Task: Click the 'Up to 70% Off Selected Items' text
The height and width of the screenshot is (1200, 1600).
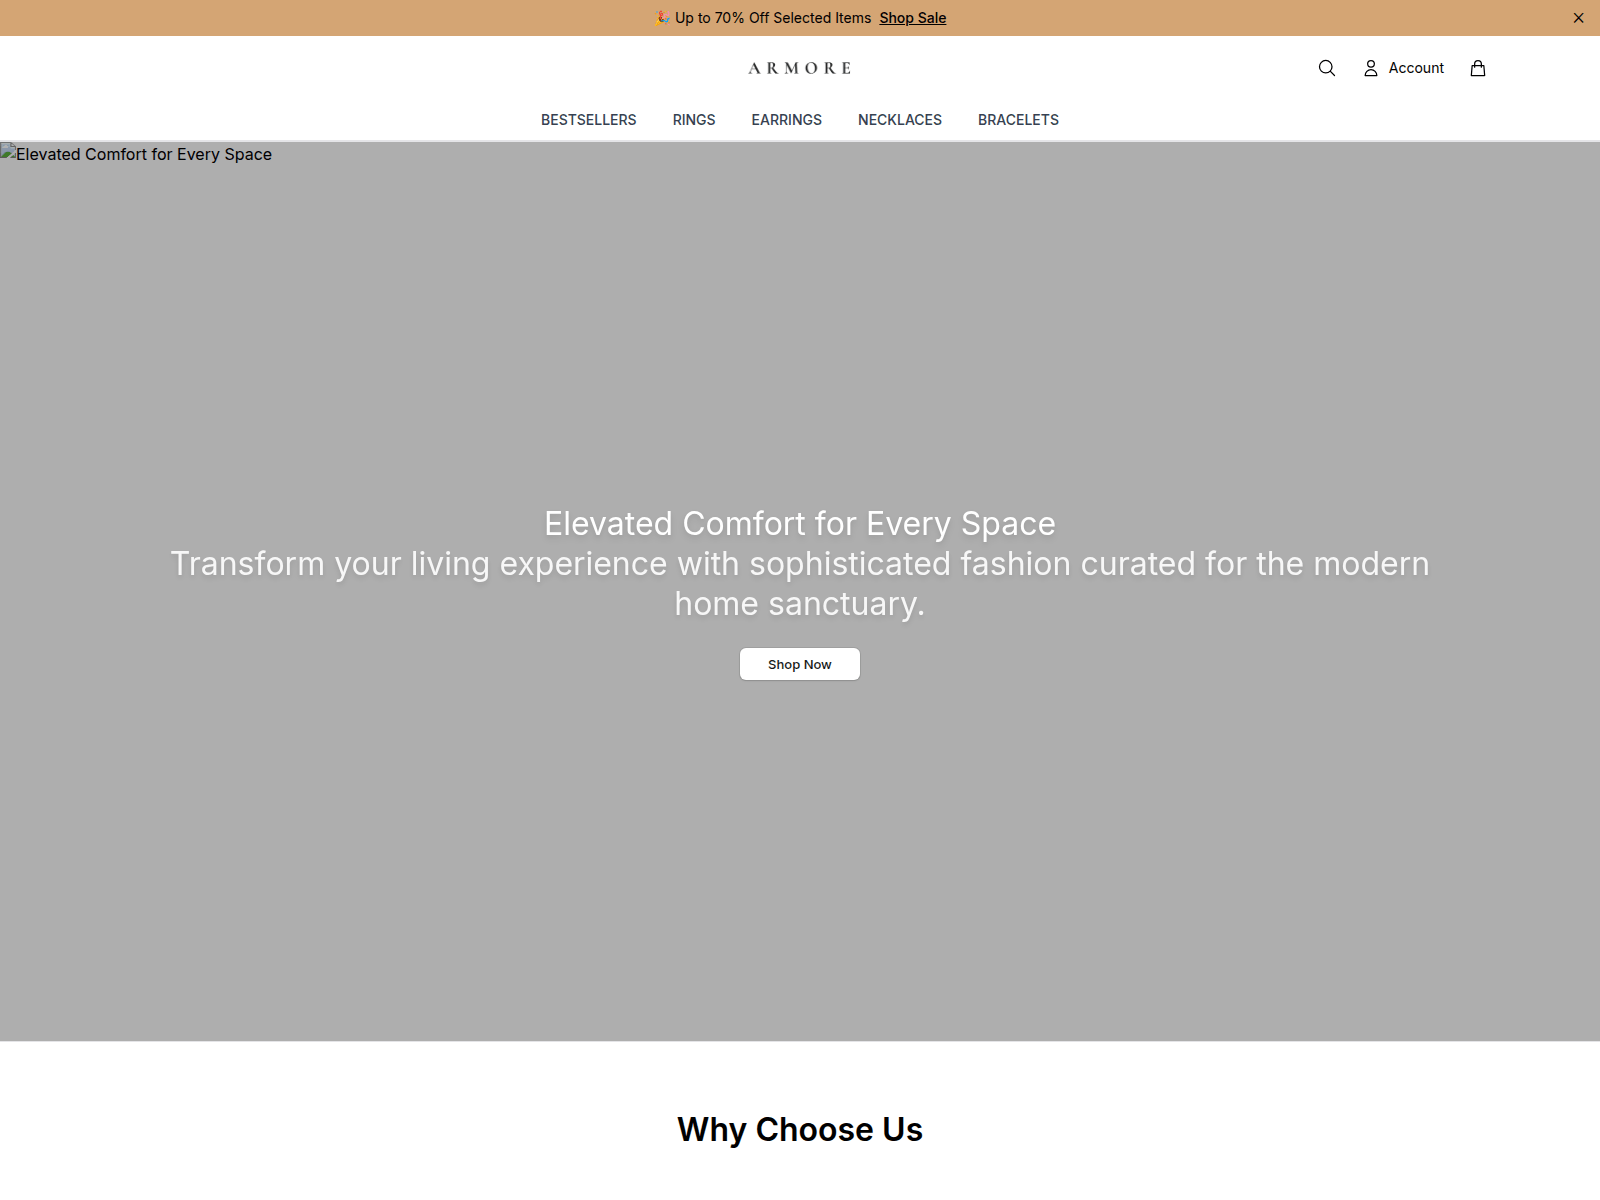Action: [x=773, y=18]
